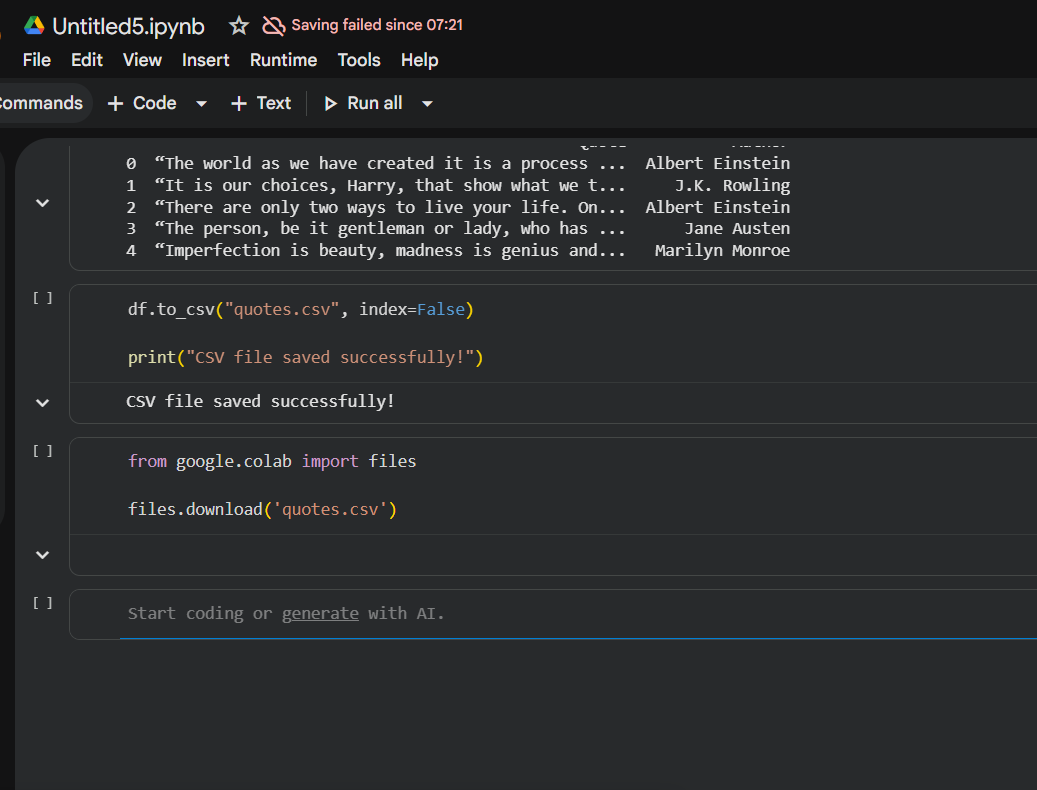Run all cells
This screenshot has width=1037, height=790.
pyautogui.click(x=363, y=103)
